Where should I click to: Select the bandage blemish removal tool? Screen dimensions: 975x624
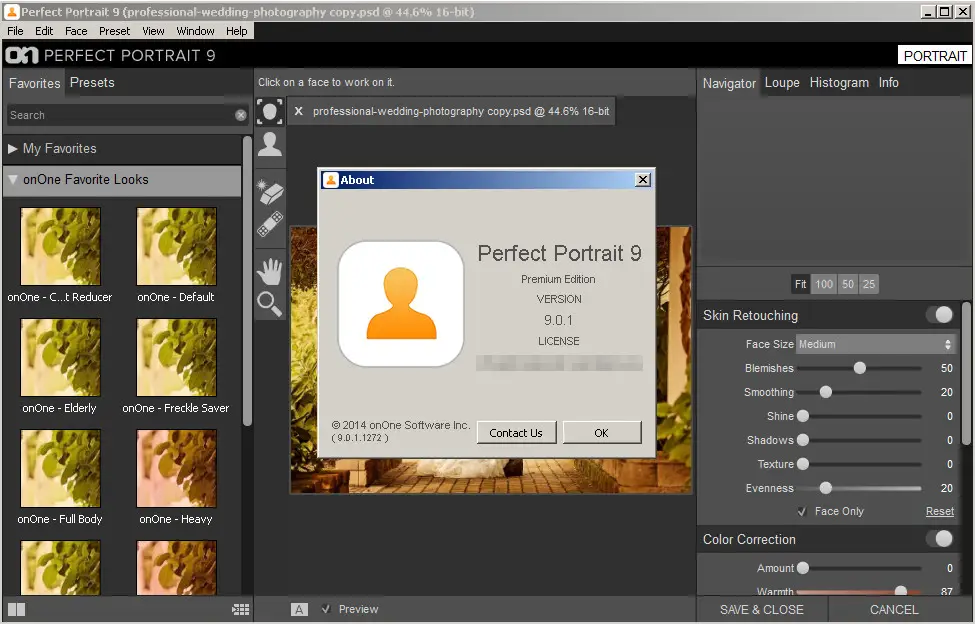(270, 224)
